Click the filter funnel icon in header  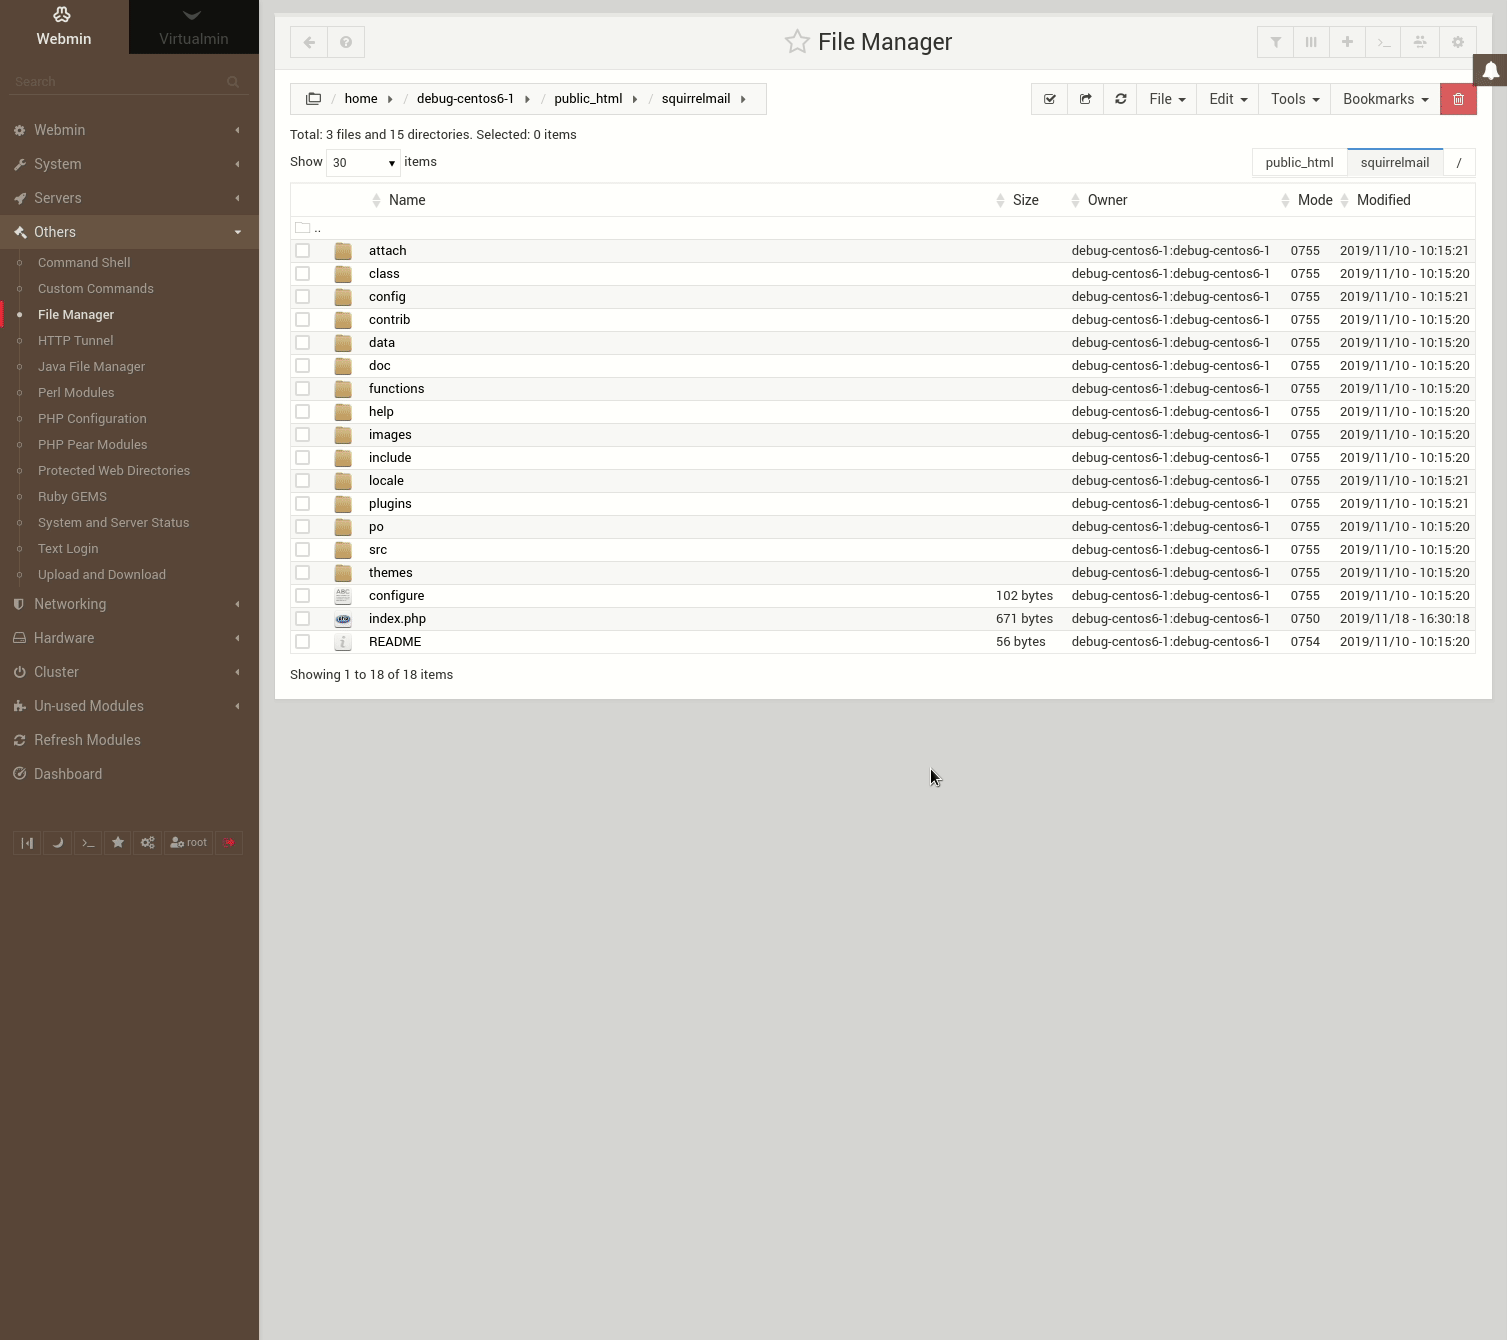point(1275,42)
